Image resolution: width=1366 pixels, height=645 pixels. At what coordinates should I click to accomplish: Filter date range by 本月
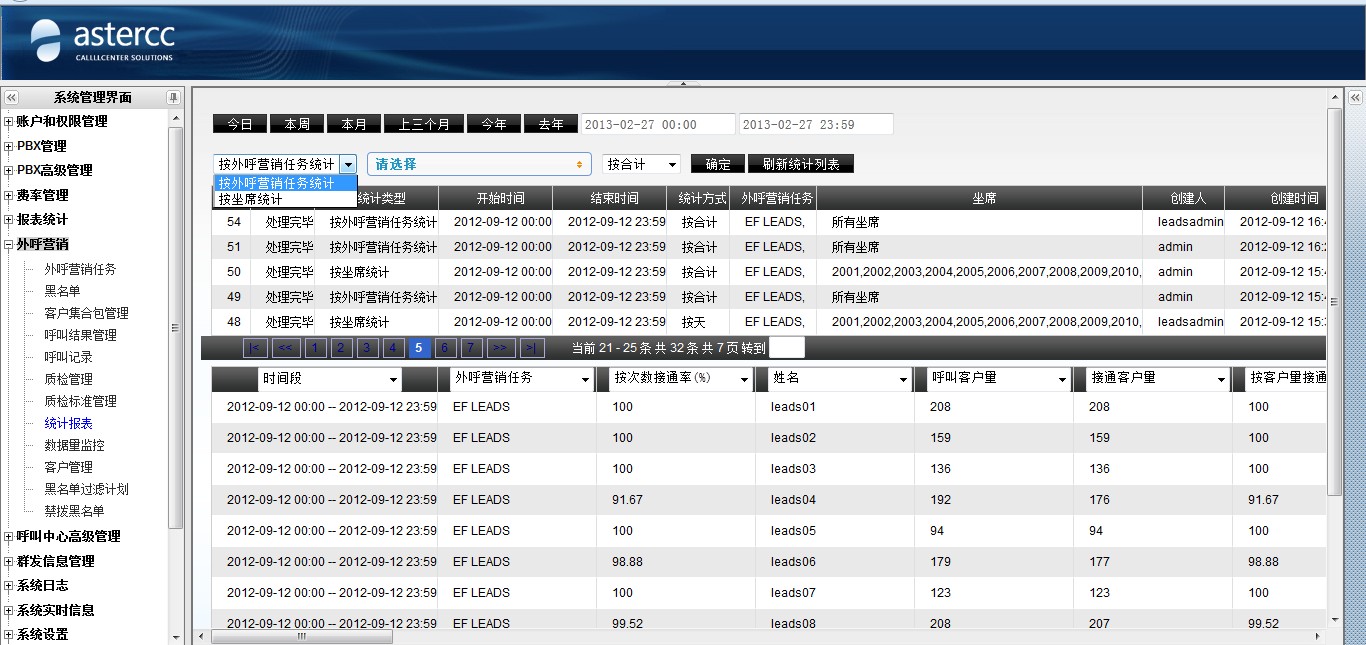tap(354, 124)
